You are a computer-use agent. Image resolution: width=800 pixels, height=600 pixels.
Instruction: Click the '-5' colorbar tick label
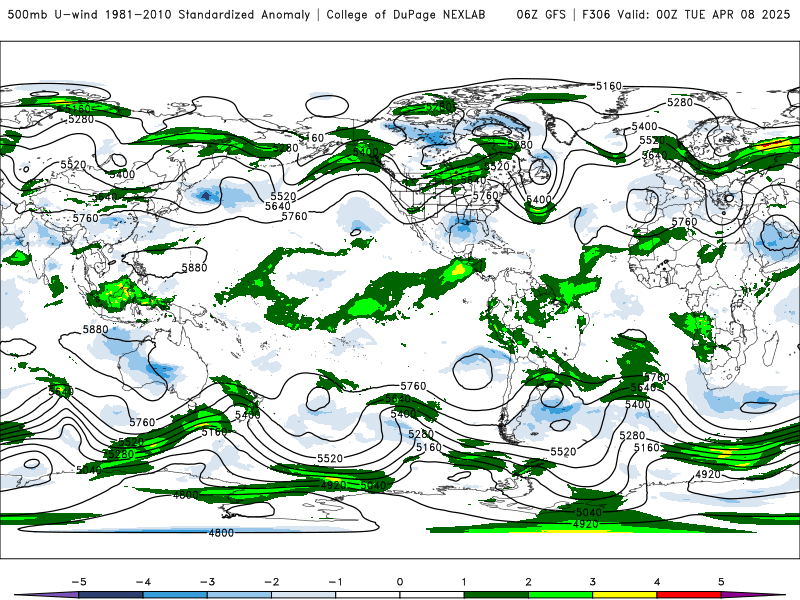(79, 582)
